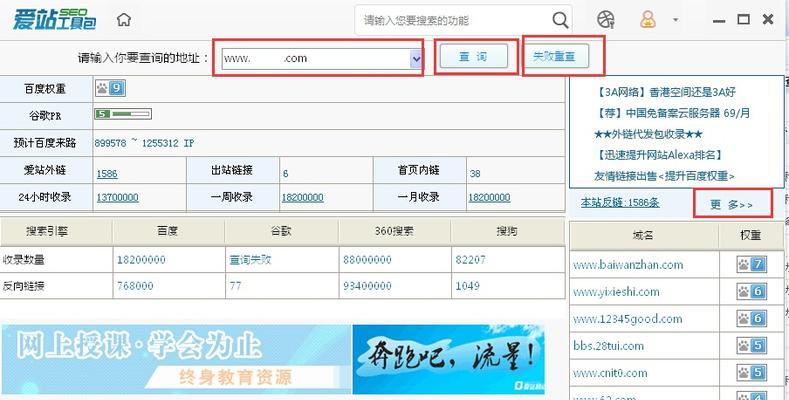Click 360搜索 反向链接 93400000

(367, 286)
